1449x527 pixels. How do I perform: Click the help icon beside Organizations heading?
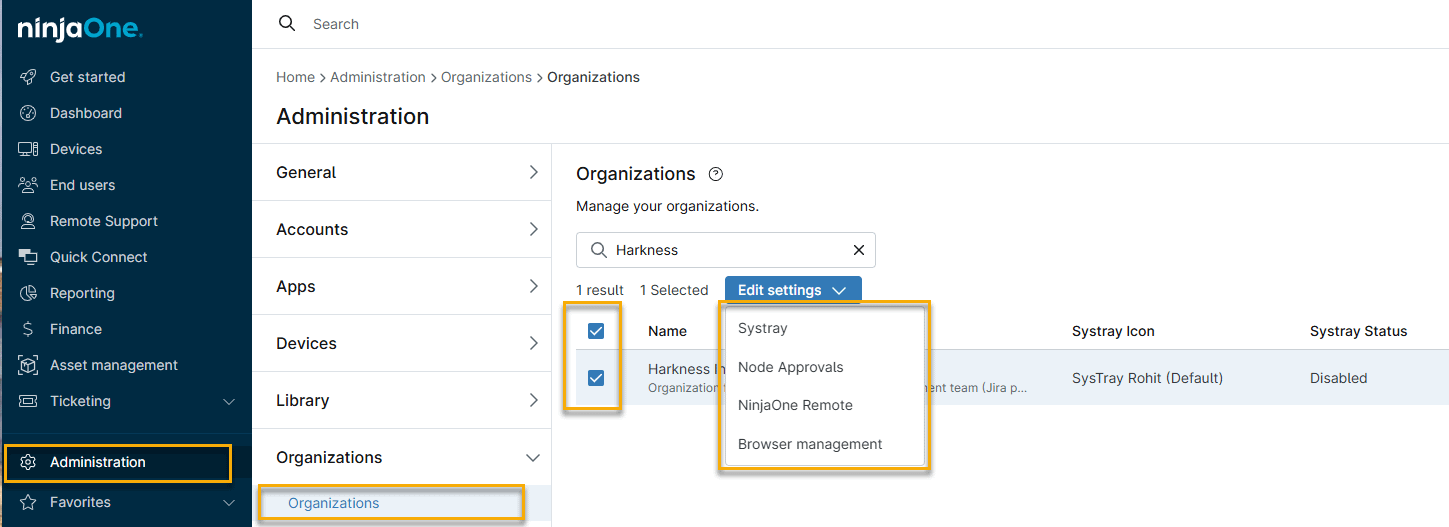click(x=715, y=174)
